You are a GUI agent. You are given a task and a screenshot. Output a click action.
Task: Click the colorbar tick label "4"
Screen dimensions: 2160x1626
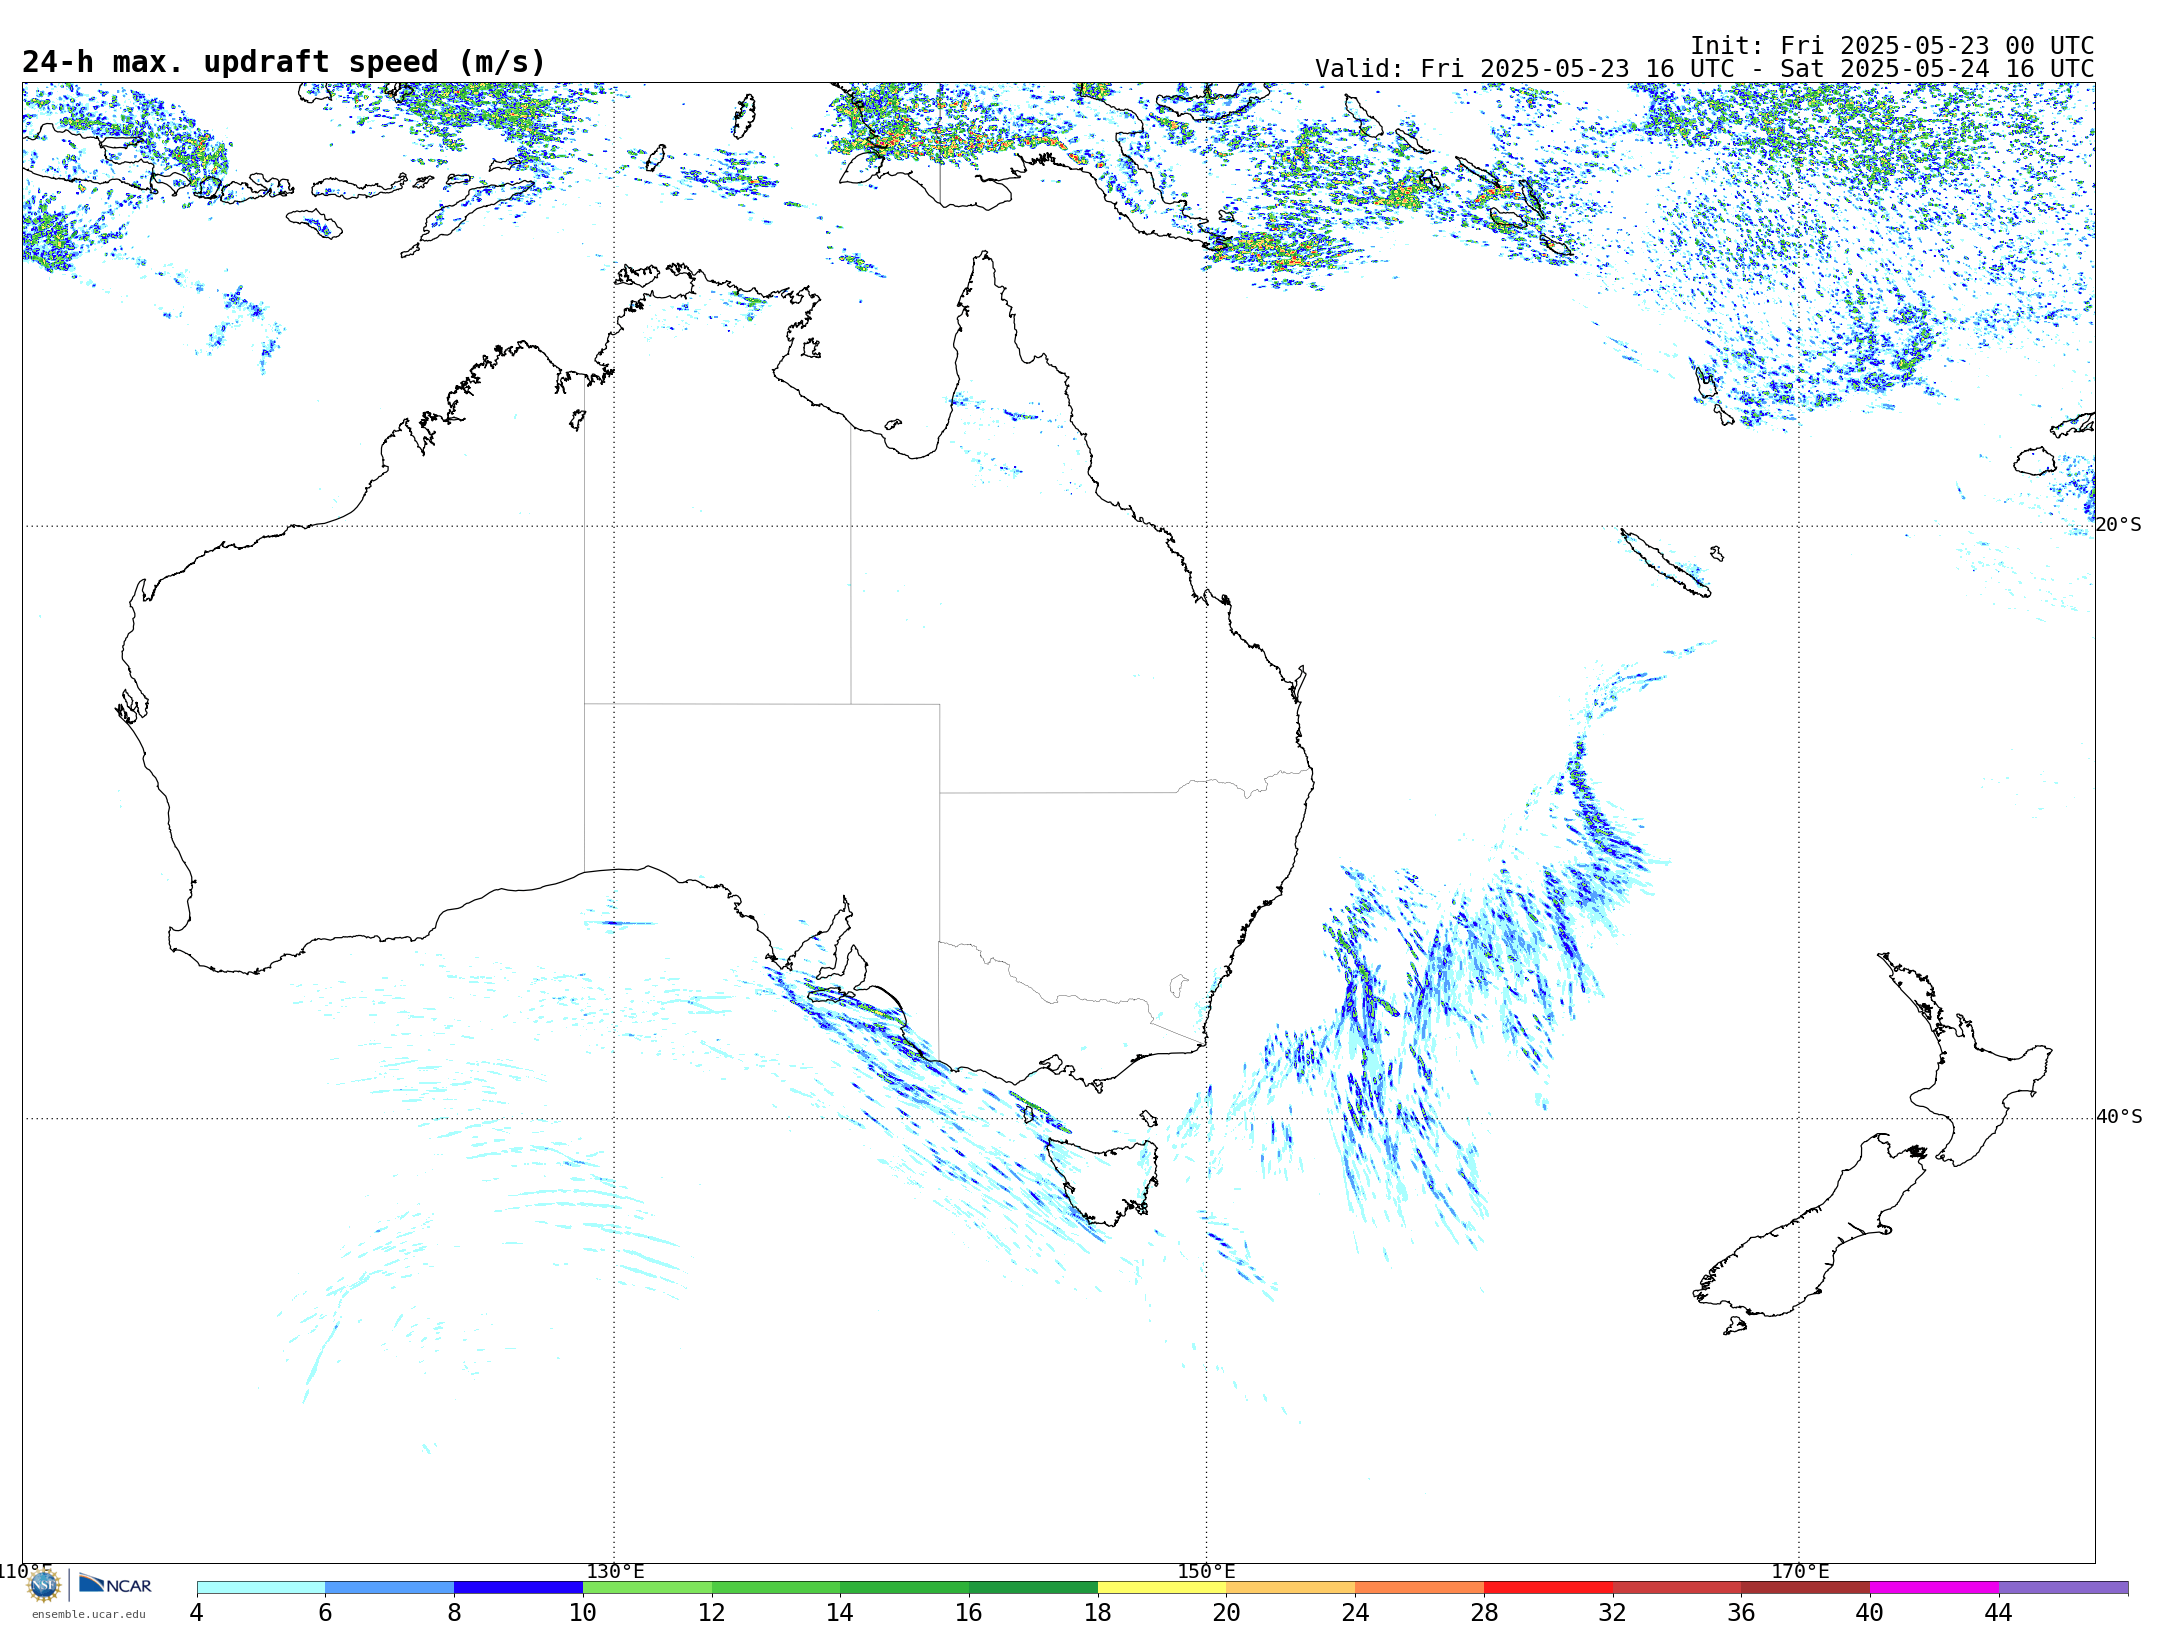(197, 1613)
